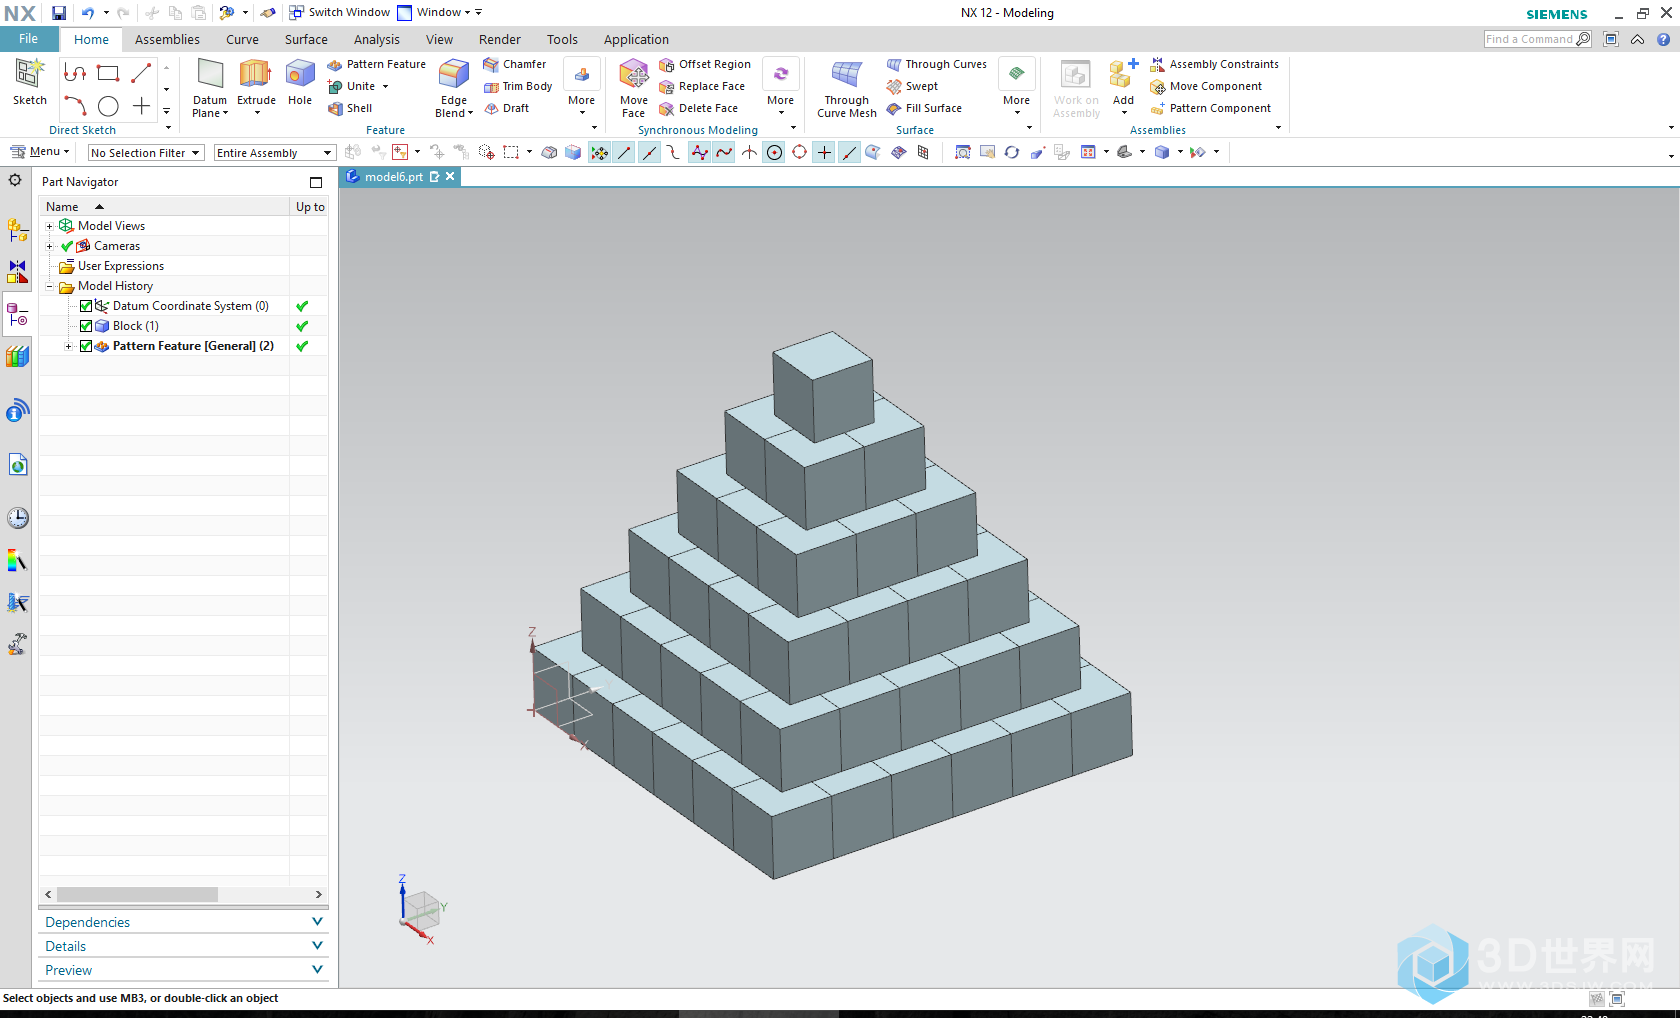Switch to the Assemblies ribbon tab
This screenshot has height=1018, width=1680.
click(x=167, y=40)
